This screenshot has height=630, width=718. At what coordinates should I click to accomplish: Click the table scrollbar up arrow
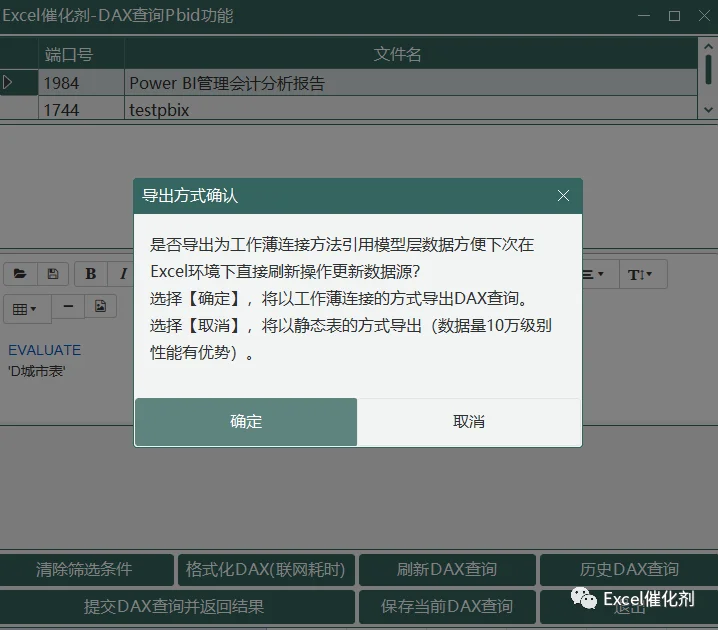(x=708, y=46)
